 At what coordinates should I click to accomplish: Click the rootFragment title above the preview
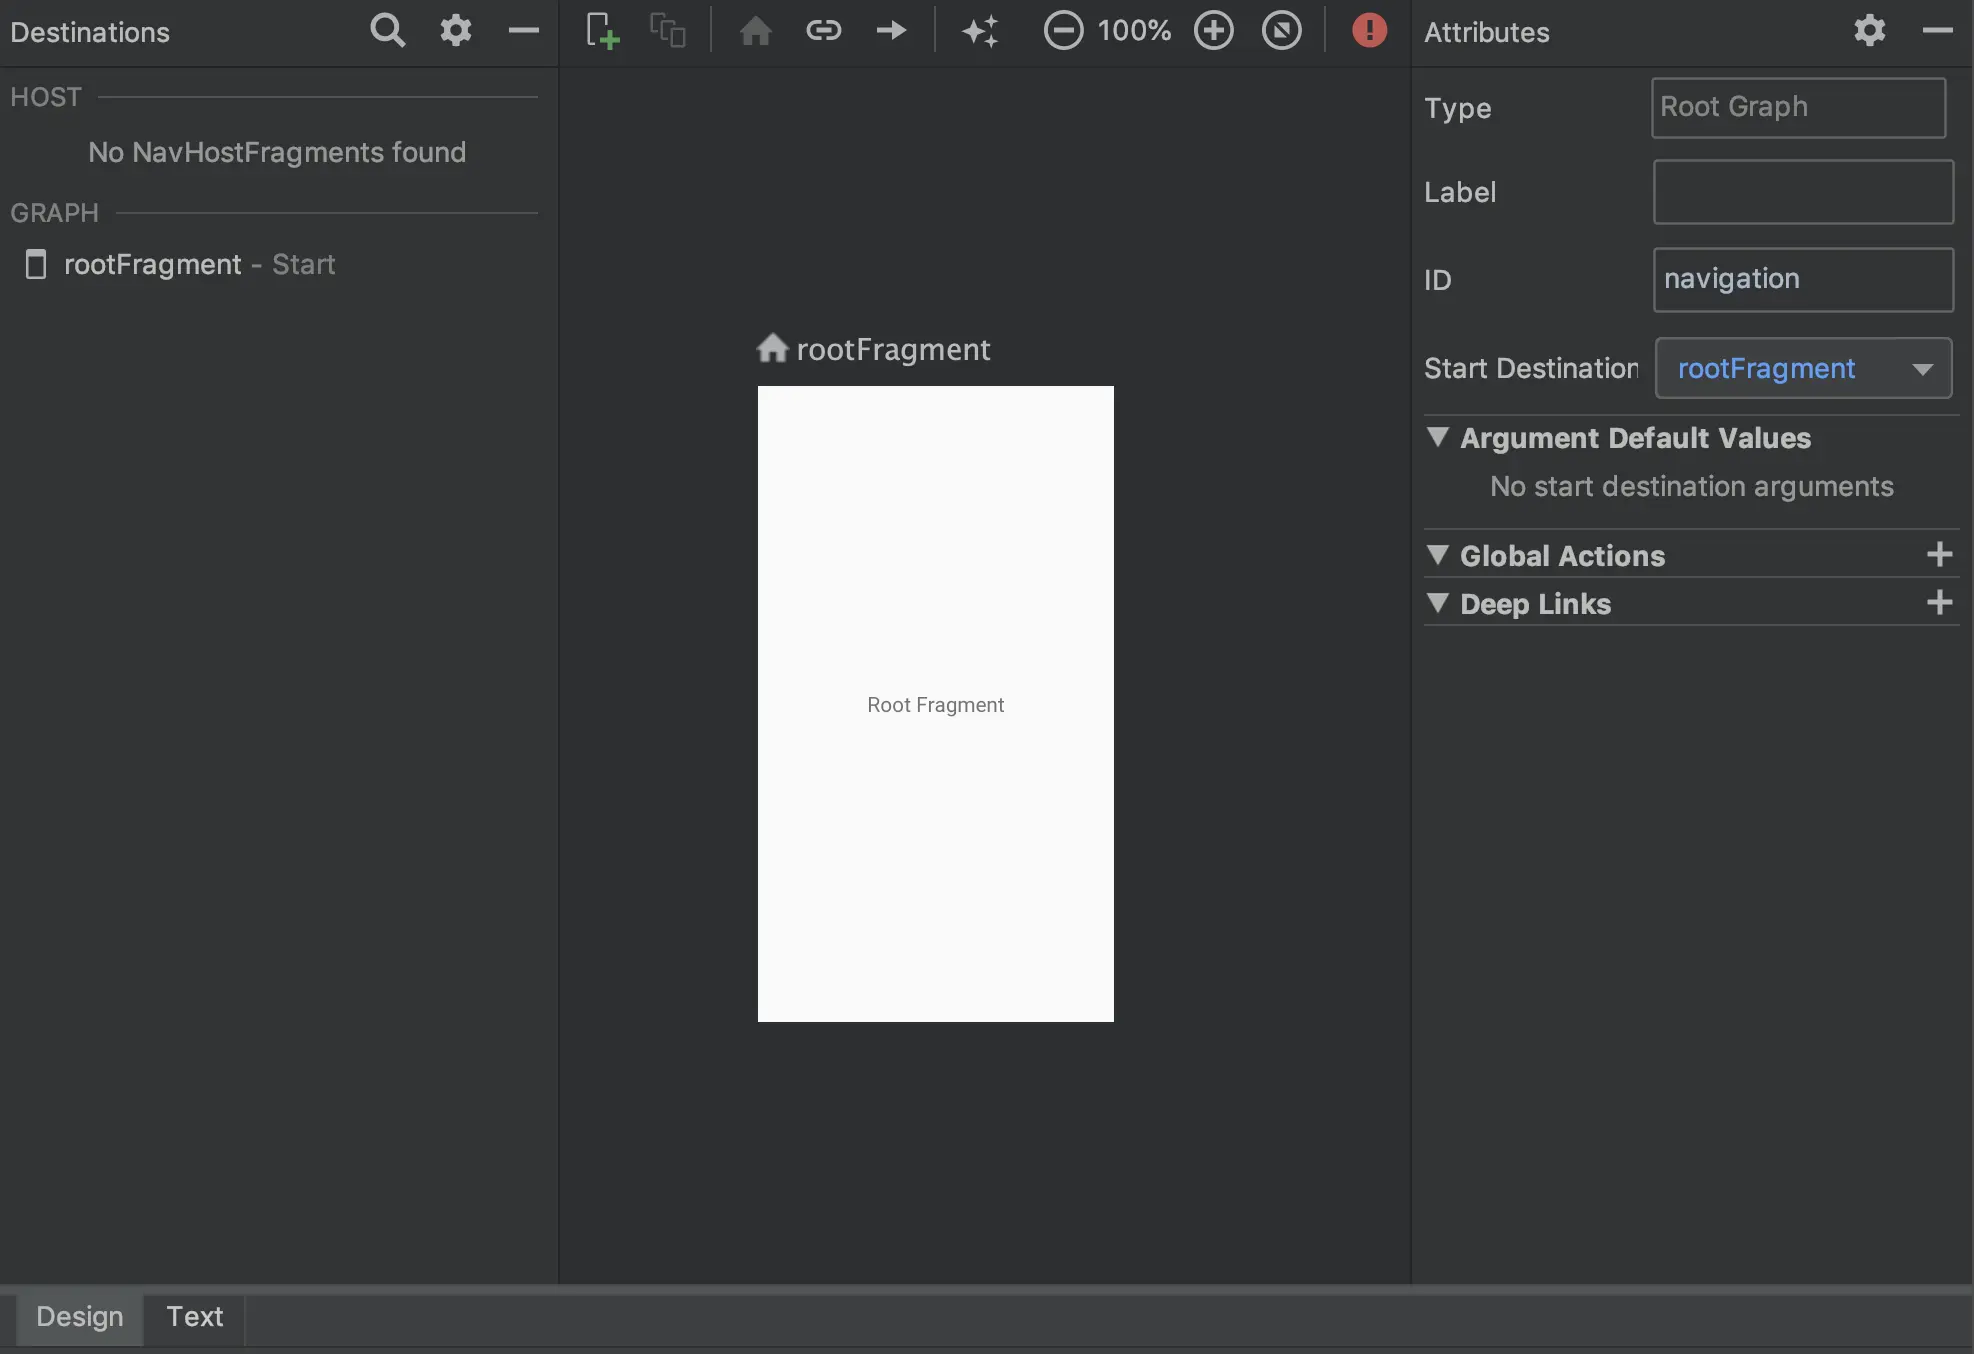(x=893, y=349)
